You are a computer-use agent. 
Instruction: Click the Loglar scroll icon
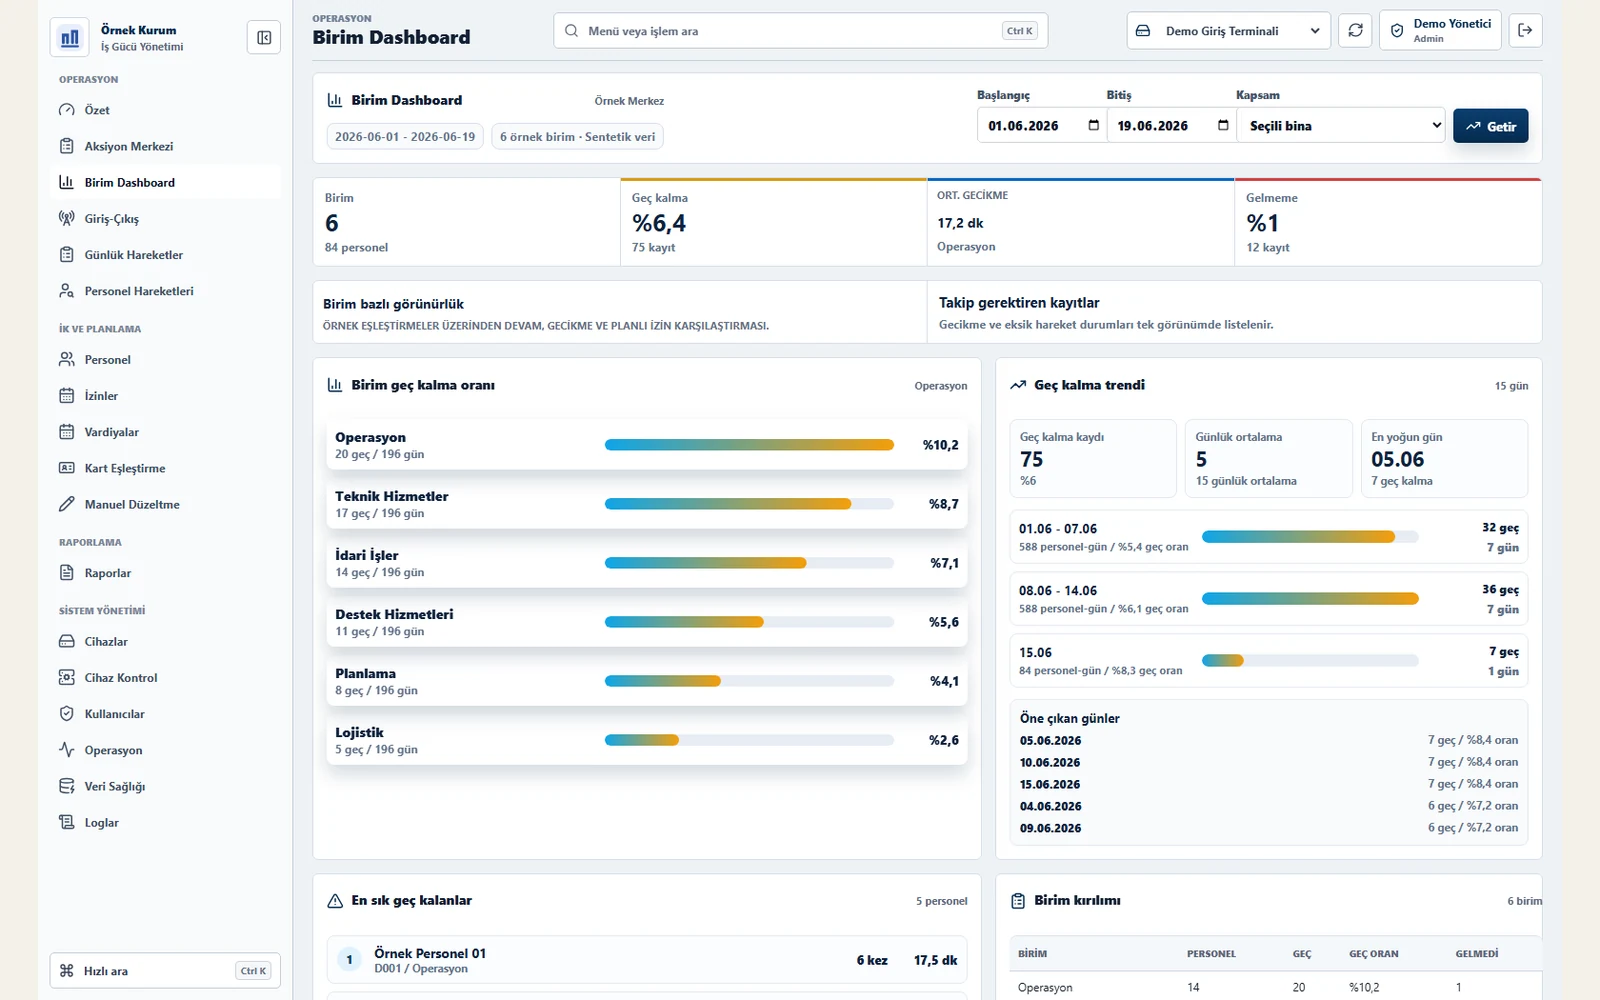(x=67, y=822)
